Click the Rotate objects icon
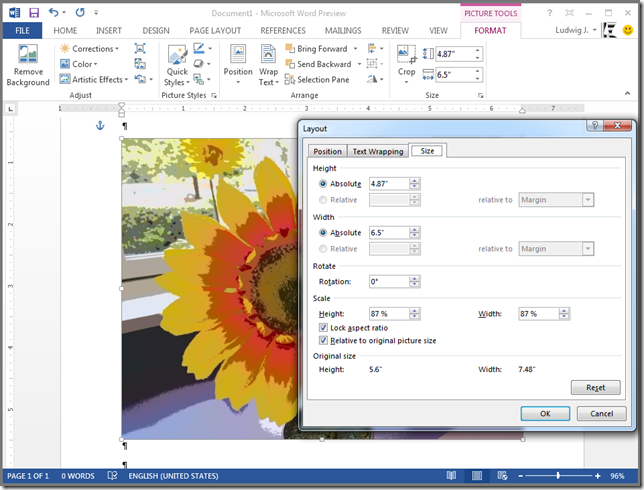Viewport: 644px width, 490px height. tap(372, 79)
